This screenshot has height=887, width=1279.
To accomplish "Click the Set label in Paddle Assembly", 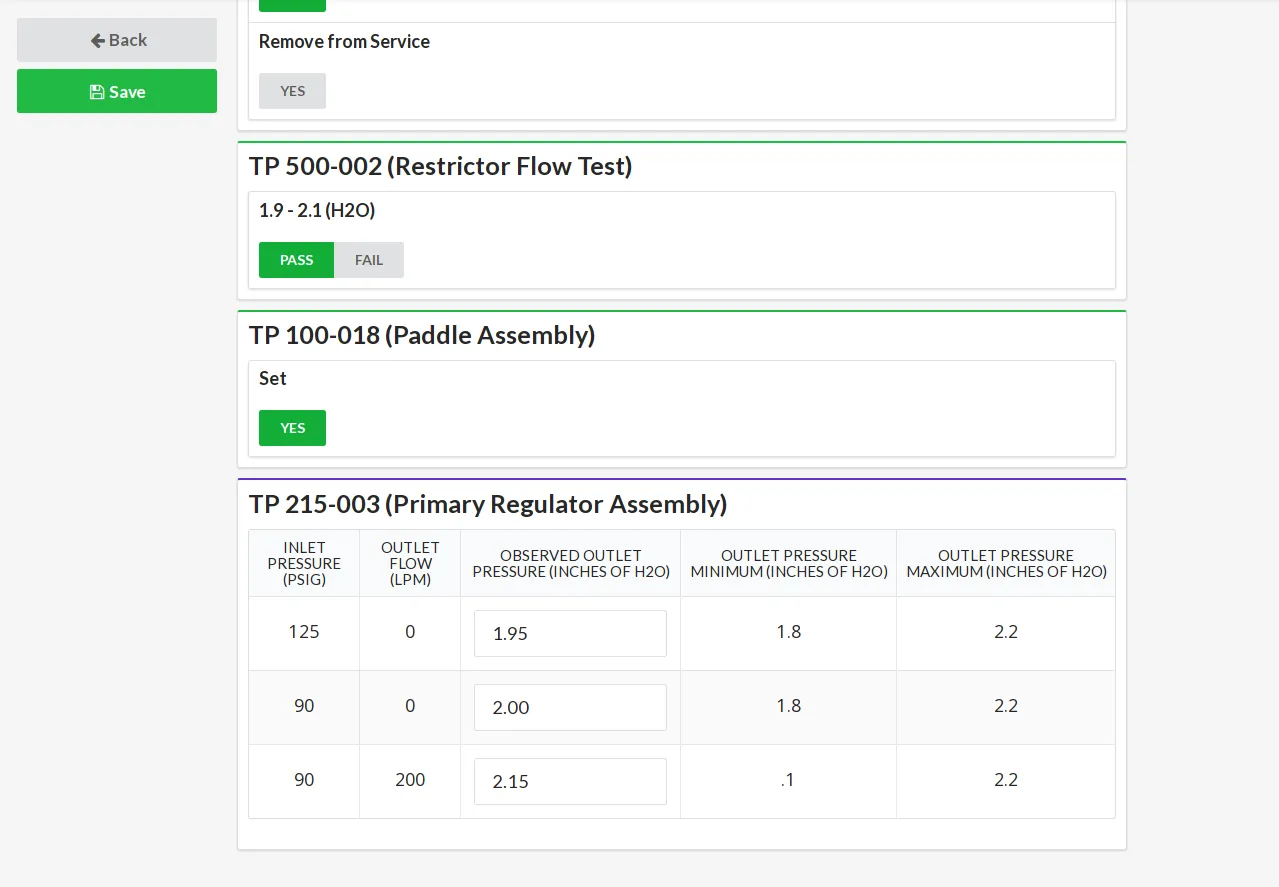I will pos(273,379).
